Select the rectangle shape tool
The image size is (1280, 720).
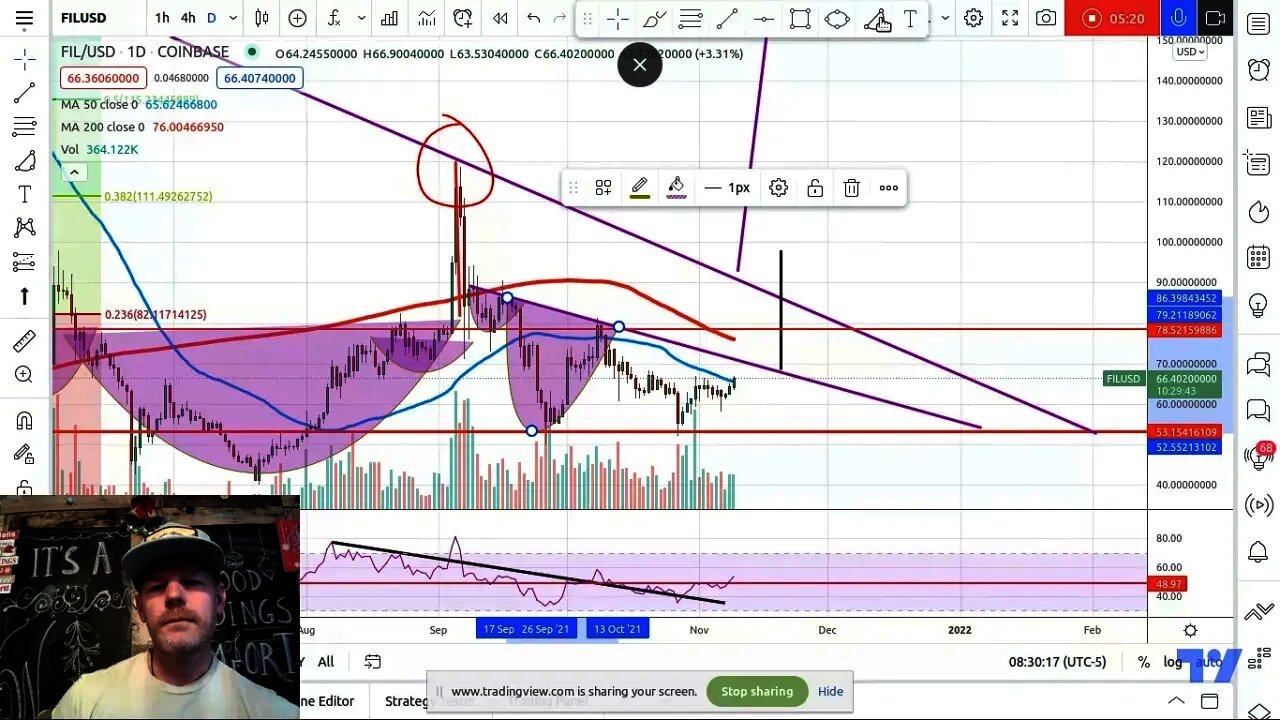(x=800, y=18)
